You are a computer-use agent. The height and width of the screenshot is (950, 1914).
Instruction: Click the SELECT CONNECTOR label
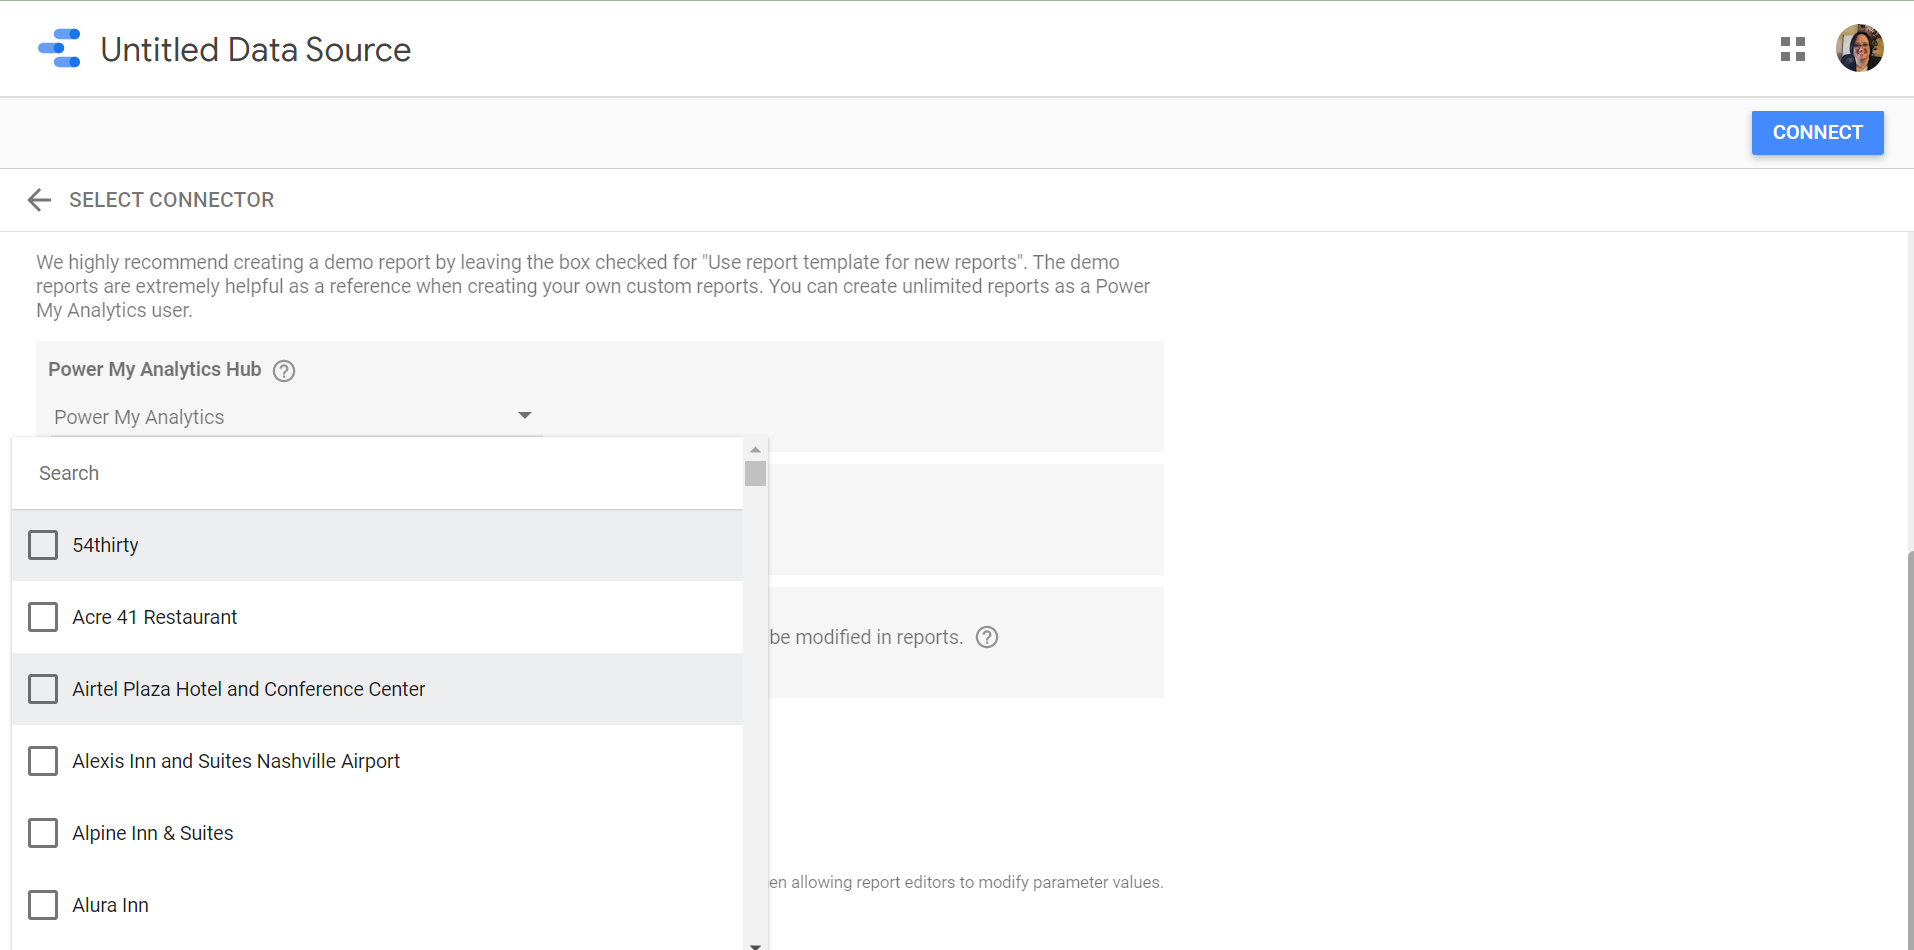pos(171,200)
